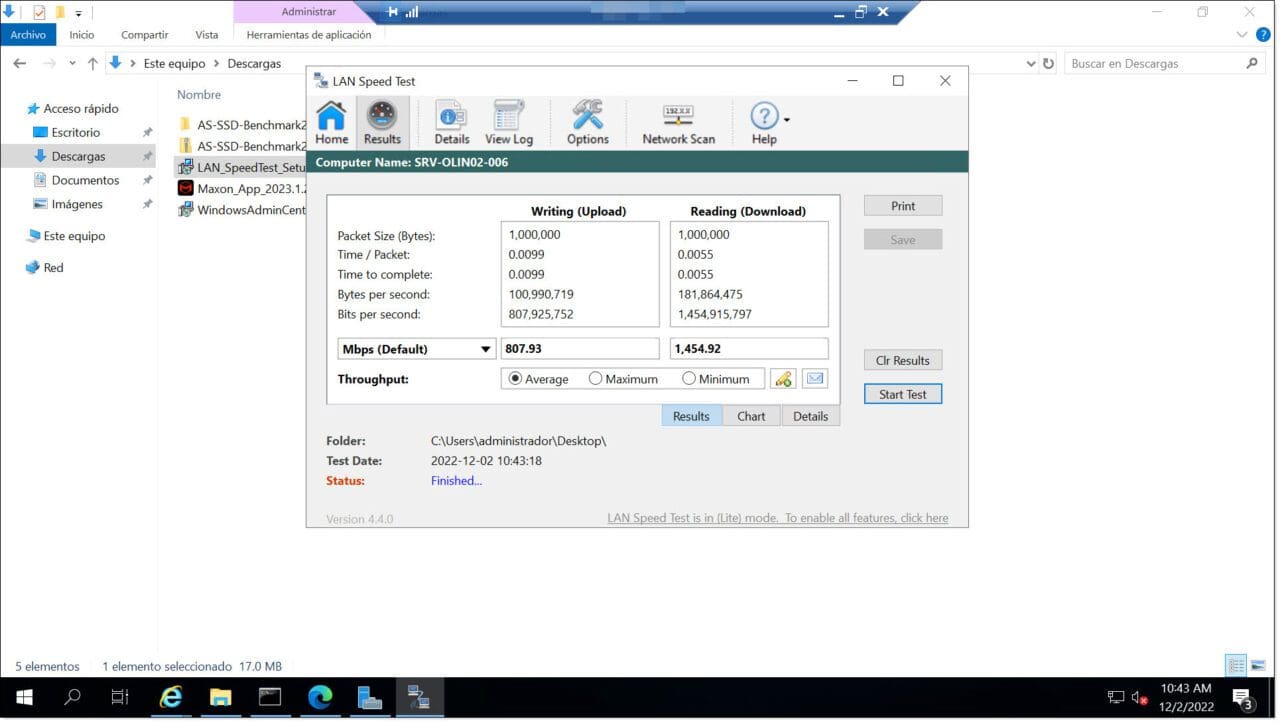Select Documentos in navigation pane
The image size is (1280, 723).
tap(85, 180)
